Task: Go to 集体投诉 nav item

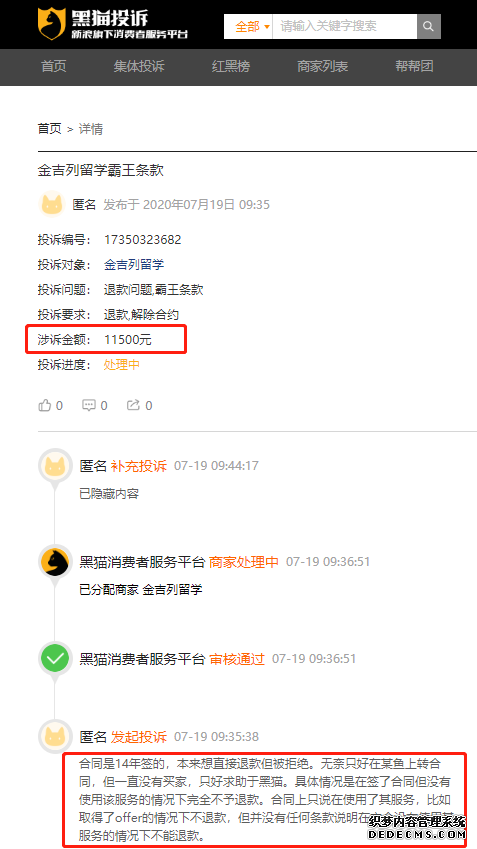Action: pyautogui.click(x=139, y=67)
